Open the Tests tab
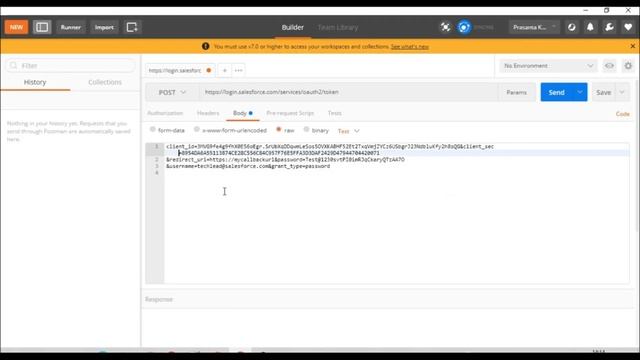 point(334,113)
